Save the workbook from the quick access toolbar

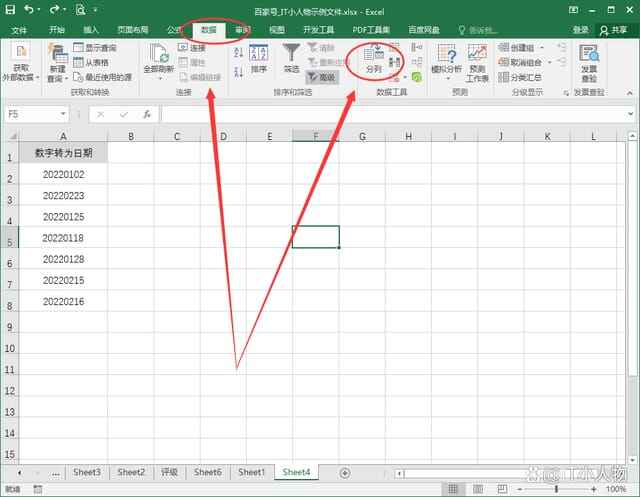10,9
